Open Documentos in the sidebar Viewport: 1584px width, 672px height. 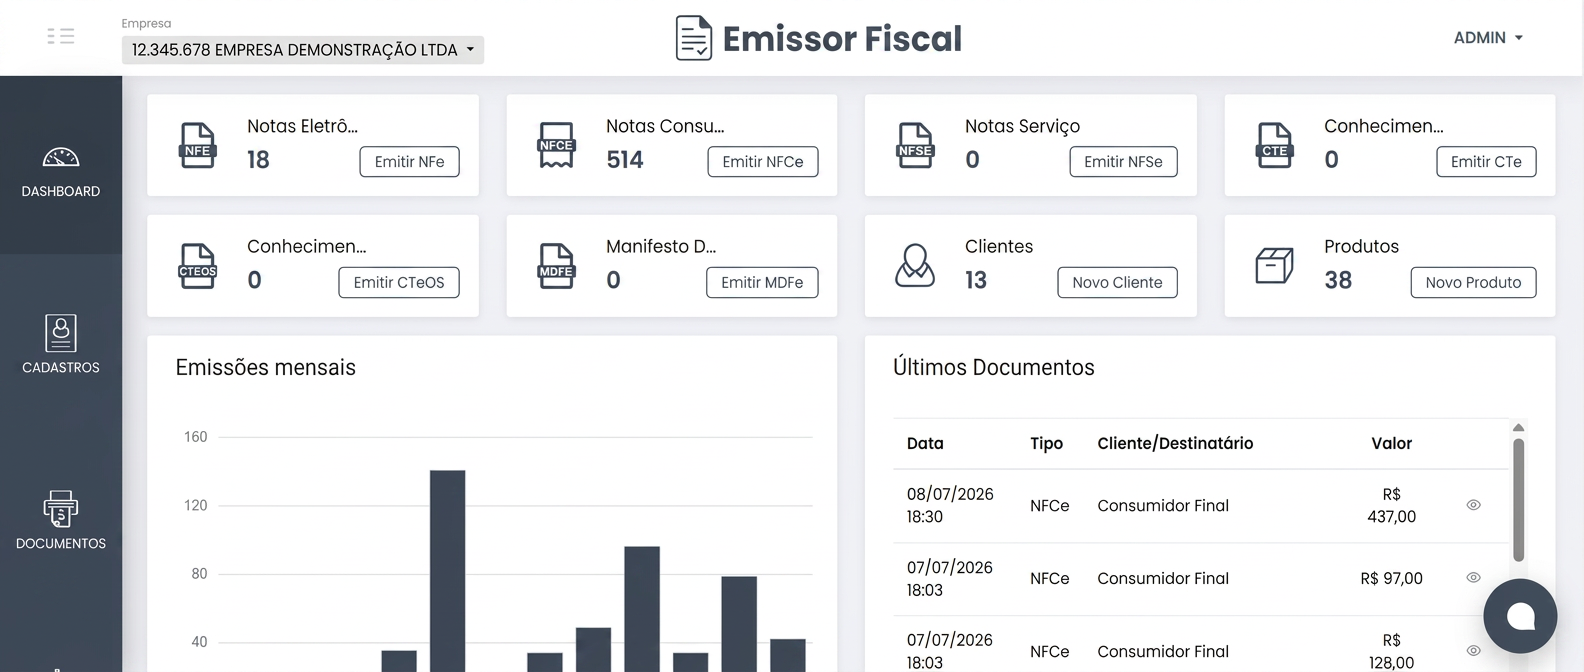click(x=61, y=521)
